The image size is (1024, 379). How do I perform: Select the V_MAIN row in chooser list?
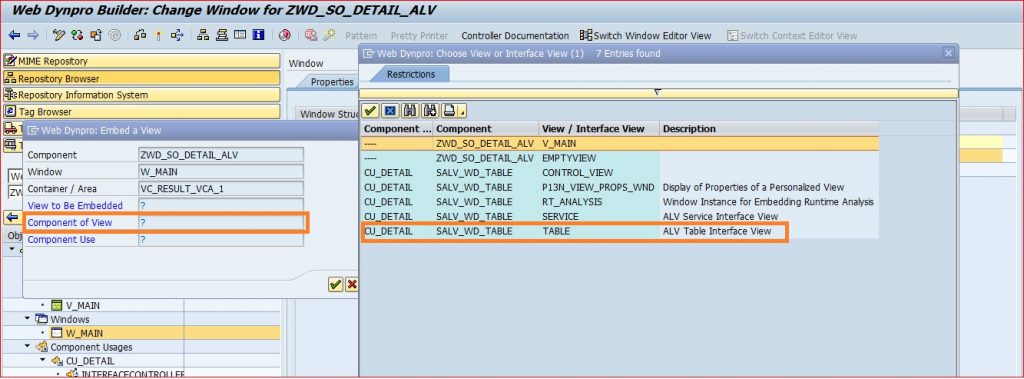point(620,143)
